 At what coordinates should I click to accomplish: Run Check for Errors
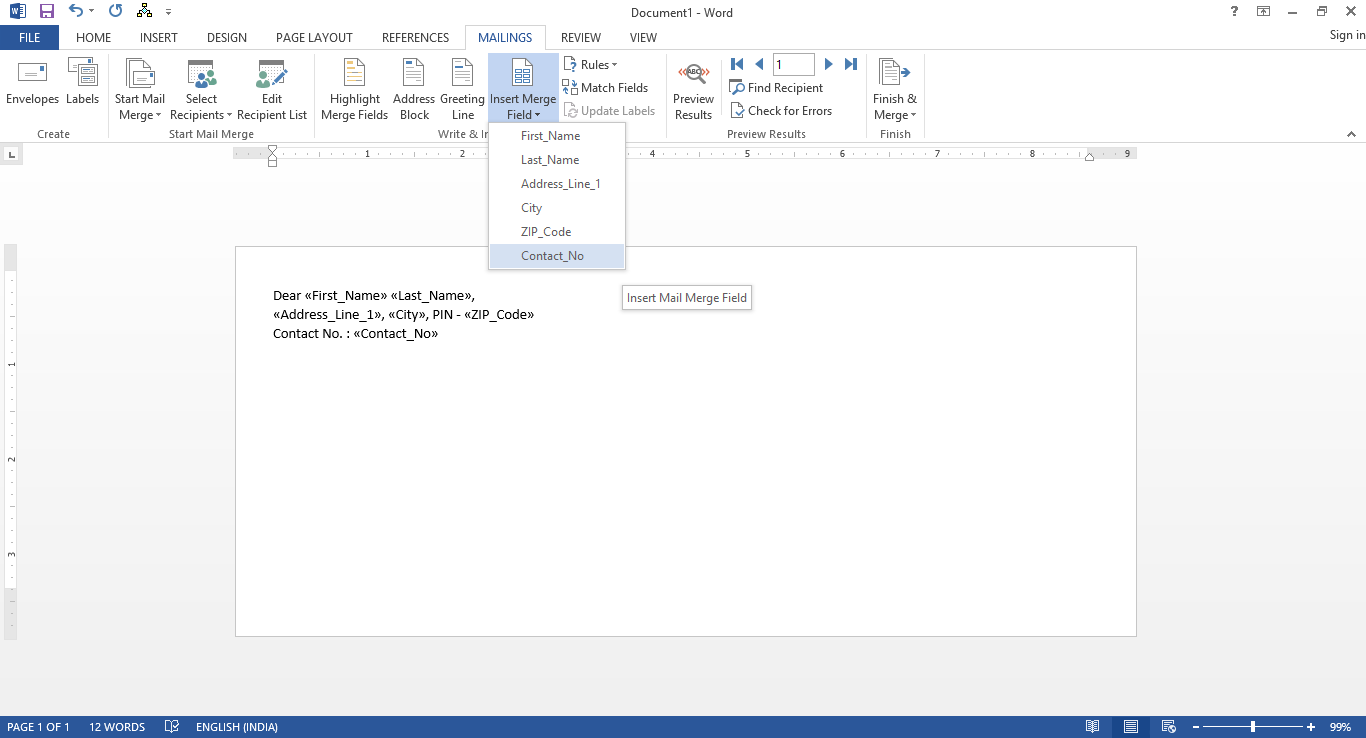(782, 110)
